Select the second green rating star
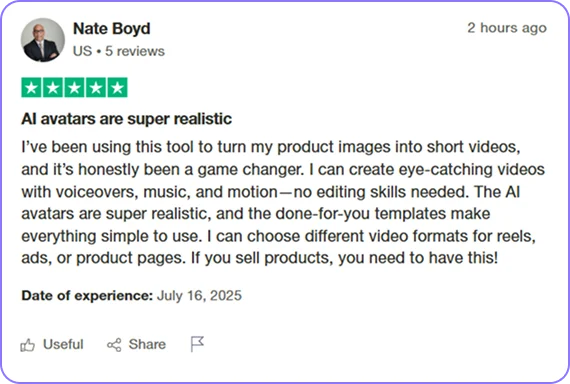 (53, 88)
